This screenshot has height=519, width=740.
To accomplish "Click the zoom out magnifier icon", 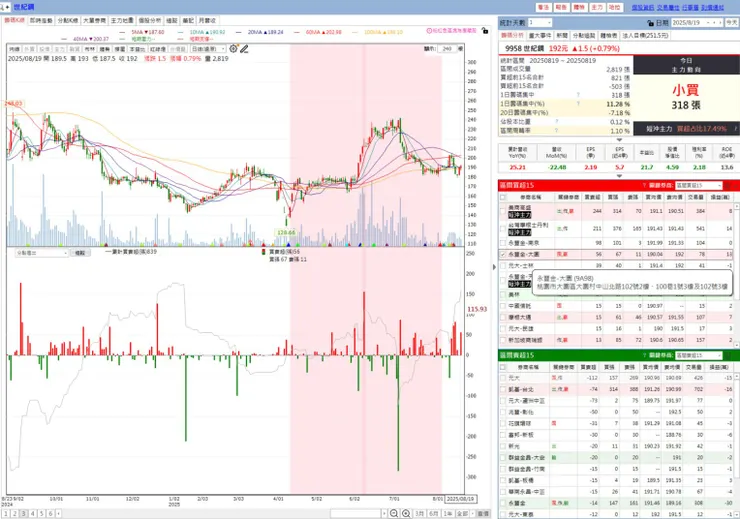I will [x=394, y=513].
